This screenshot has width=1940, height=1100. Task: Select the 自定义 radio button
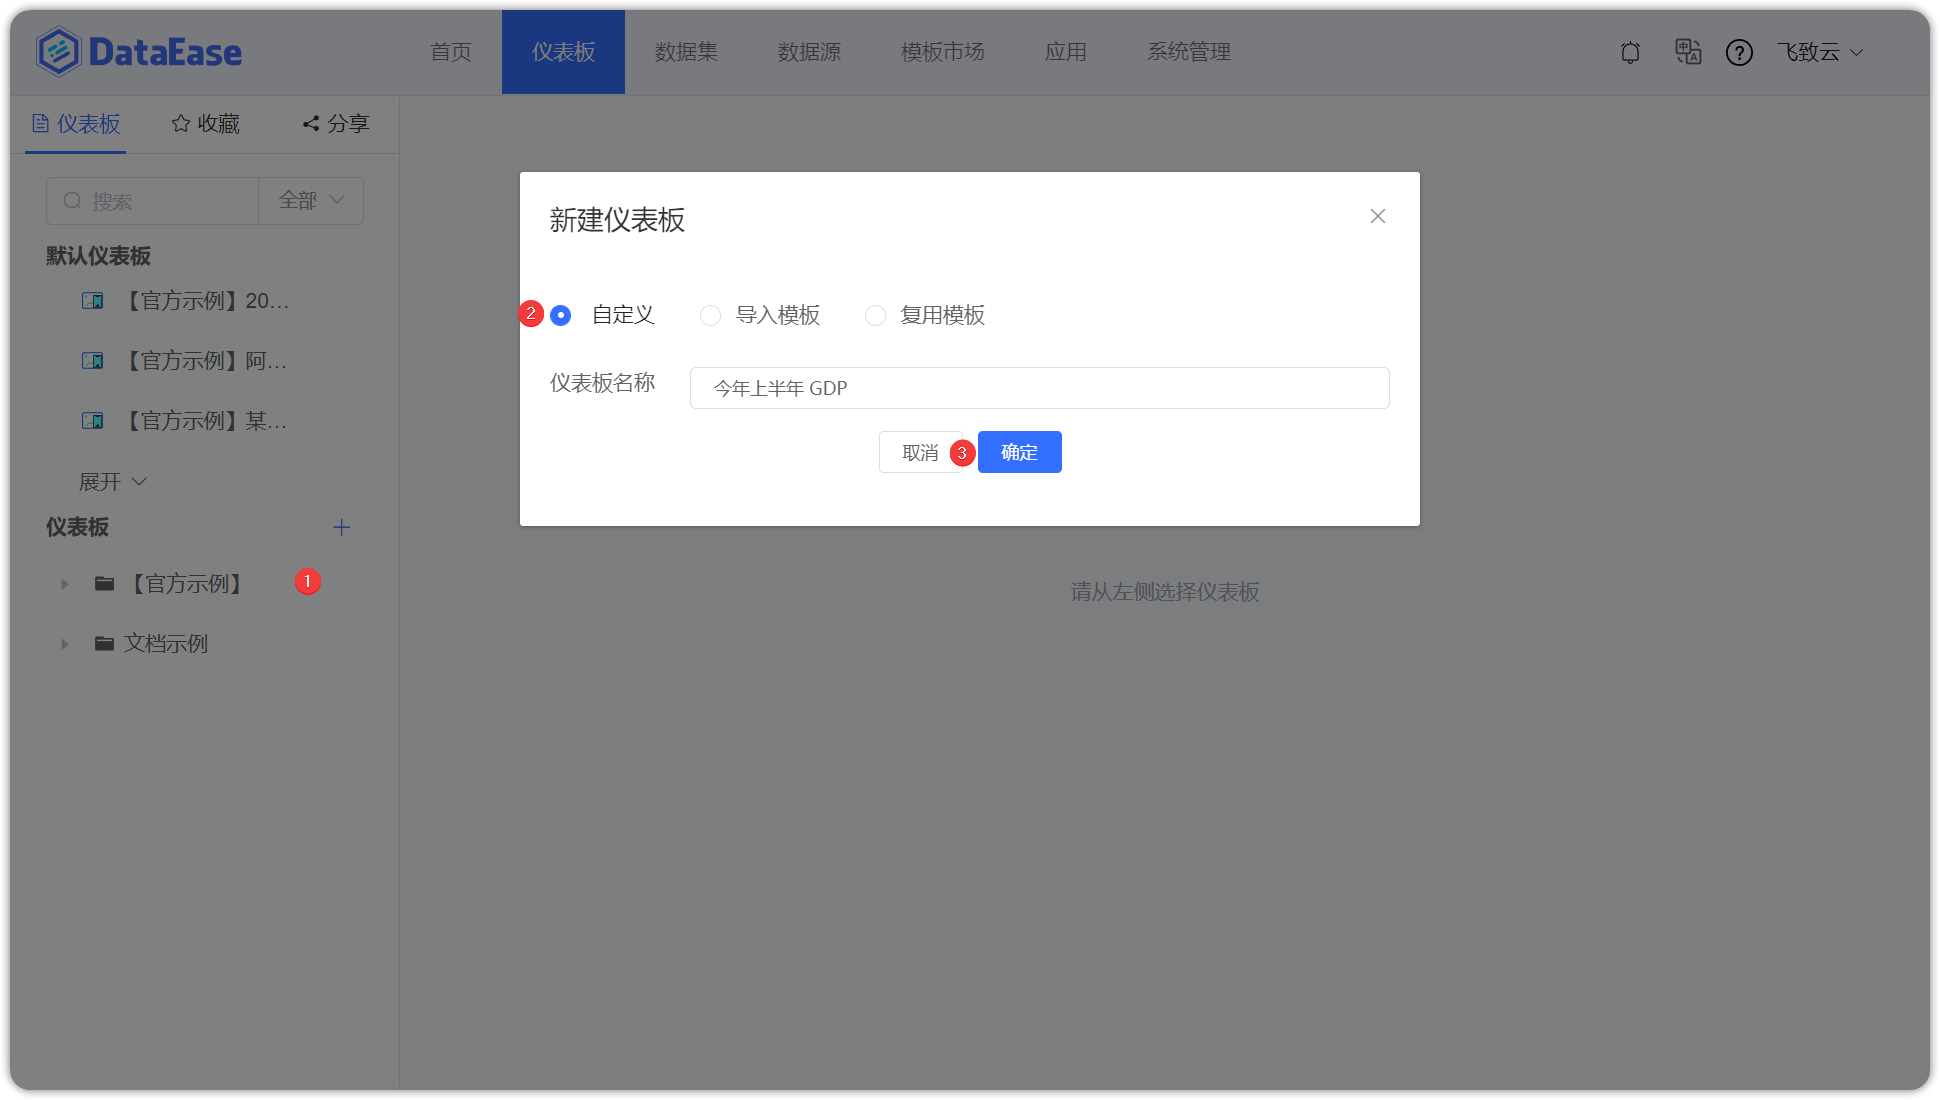pyautogui.click(x=561, y=315)
